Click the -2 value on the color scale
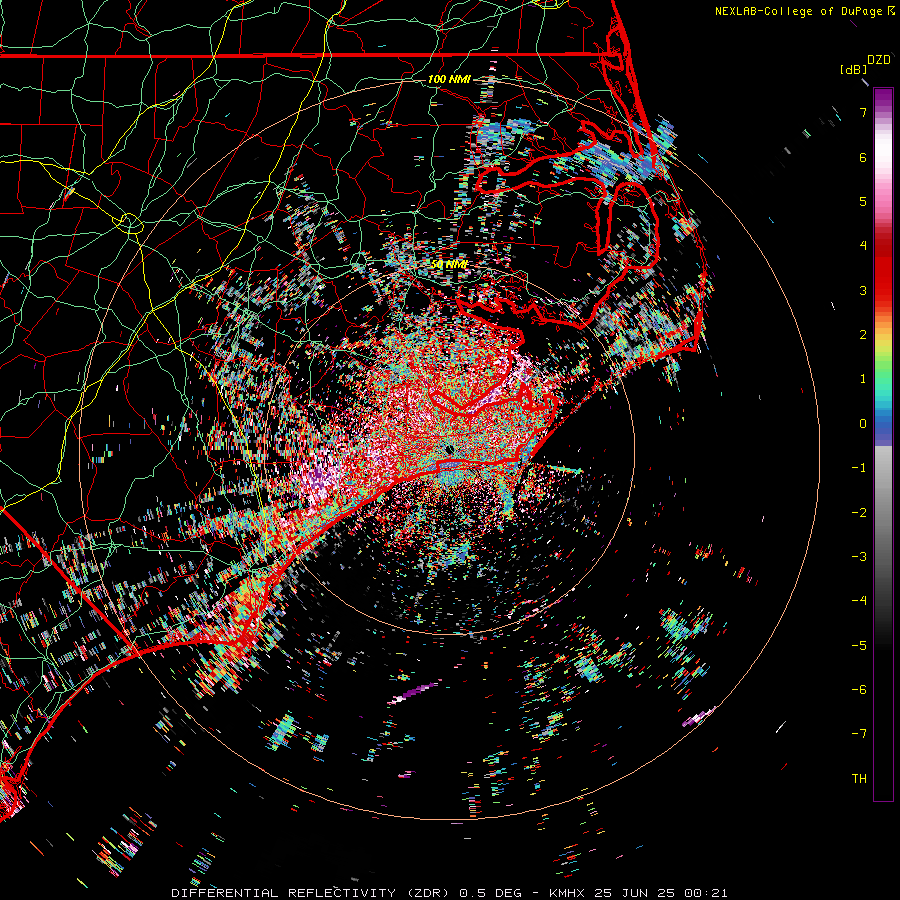This screenshot has width=900, height=900. coord(859,513)
